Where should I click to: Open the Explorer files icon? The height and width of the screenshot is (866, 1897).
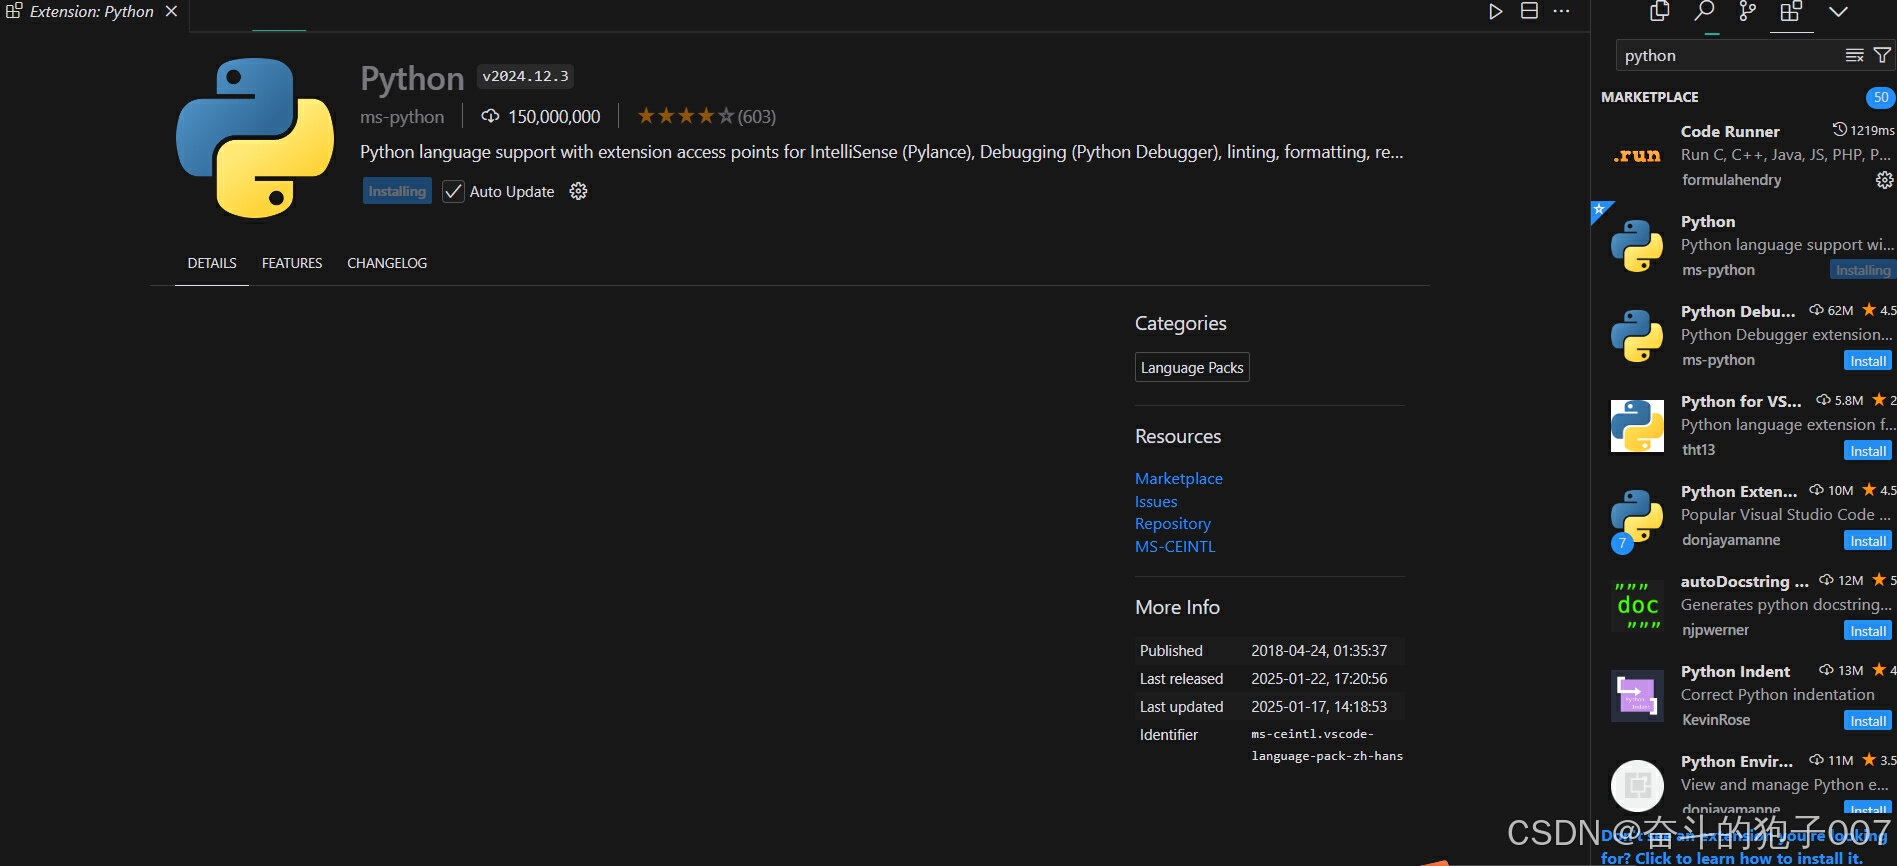1660,11
